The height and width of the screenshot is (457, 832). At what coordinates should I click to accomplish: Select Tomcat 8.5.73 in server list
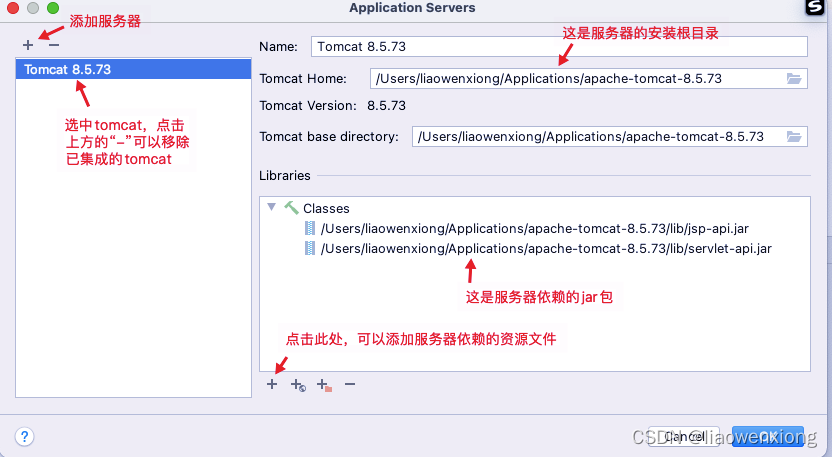pyautogui.click(x=133, y=70)
